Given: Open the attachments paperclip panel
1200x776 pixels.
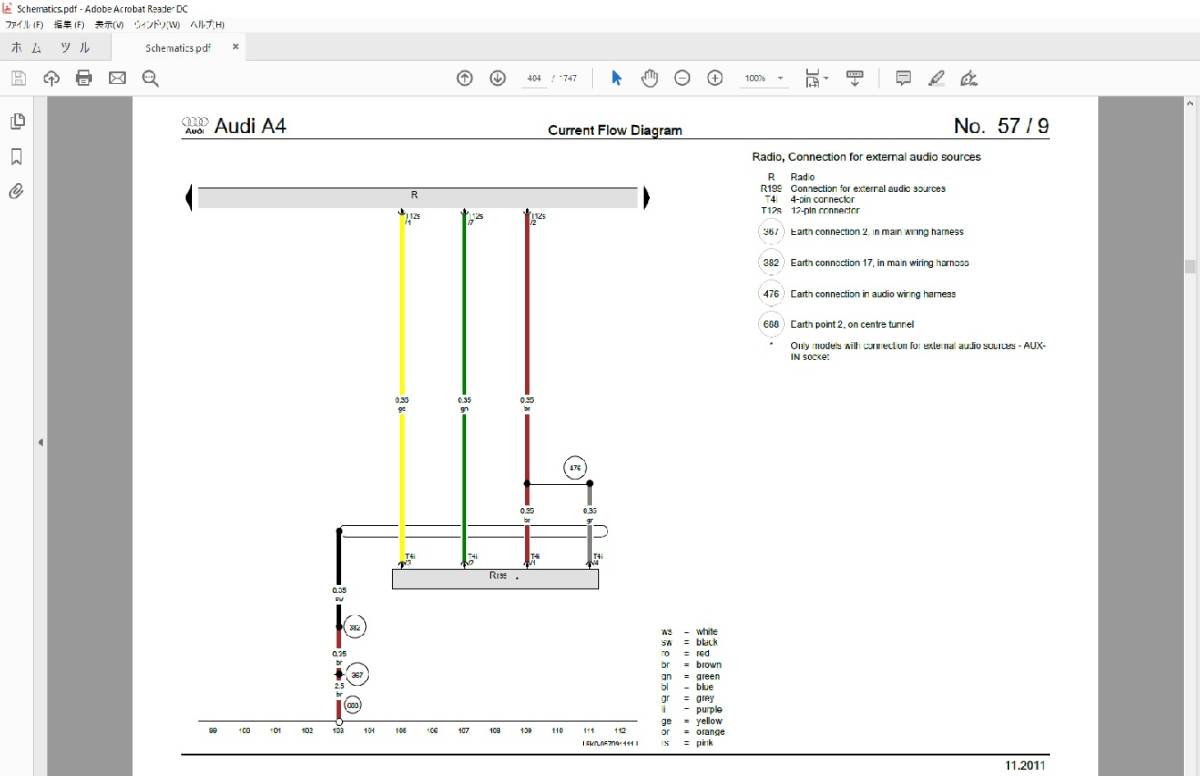Looking at the screenshot, I should click(17, 191).
